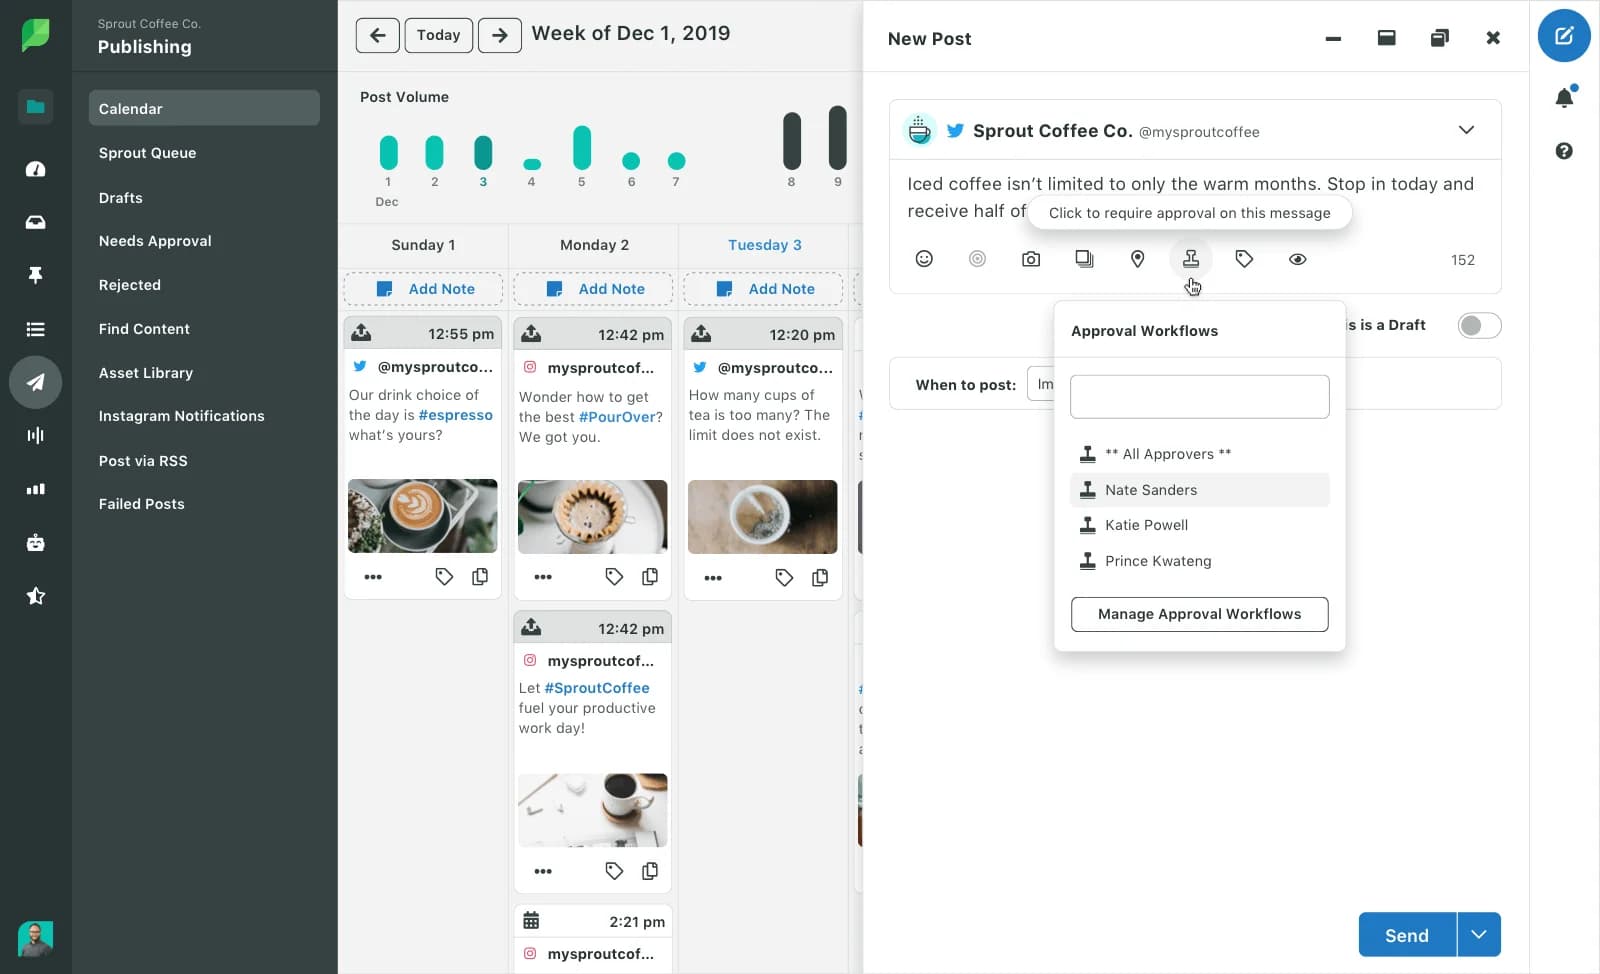Open the When to post dropdown

(x=1041, y=384)
